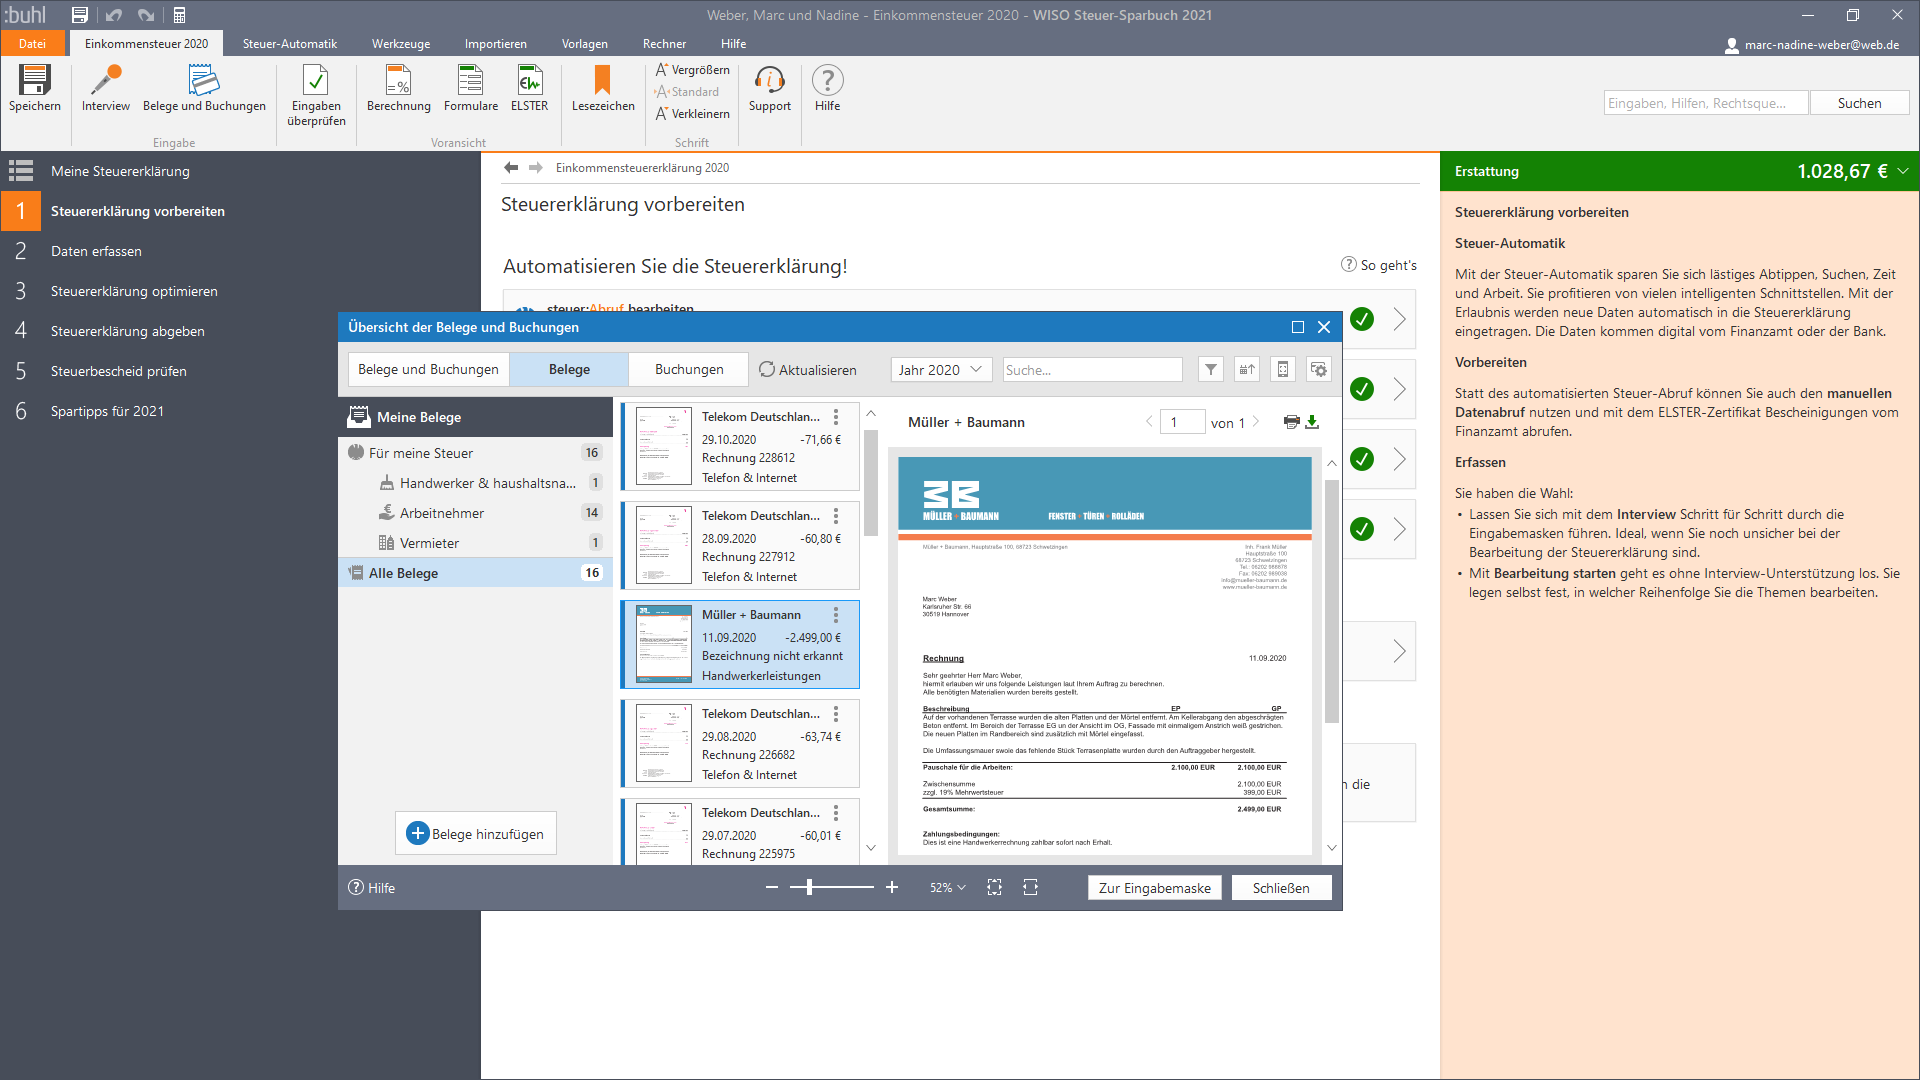Open options menu for Müller + Baumann entry
1920x1080 pixels.
pos(836,615)
